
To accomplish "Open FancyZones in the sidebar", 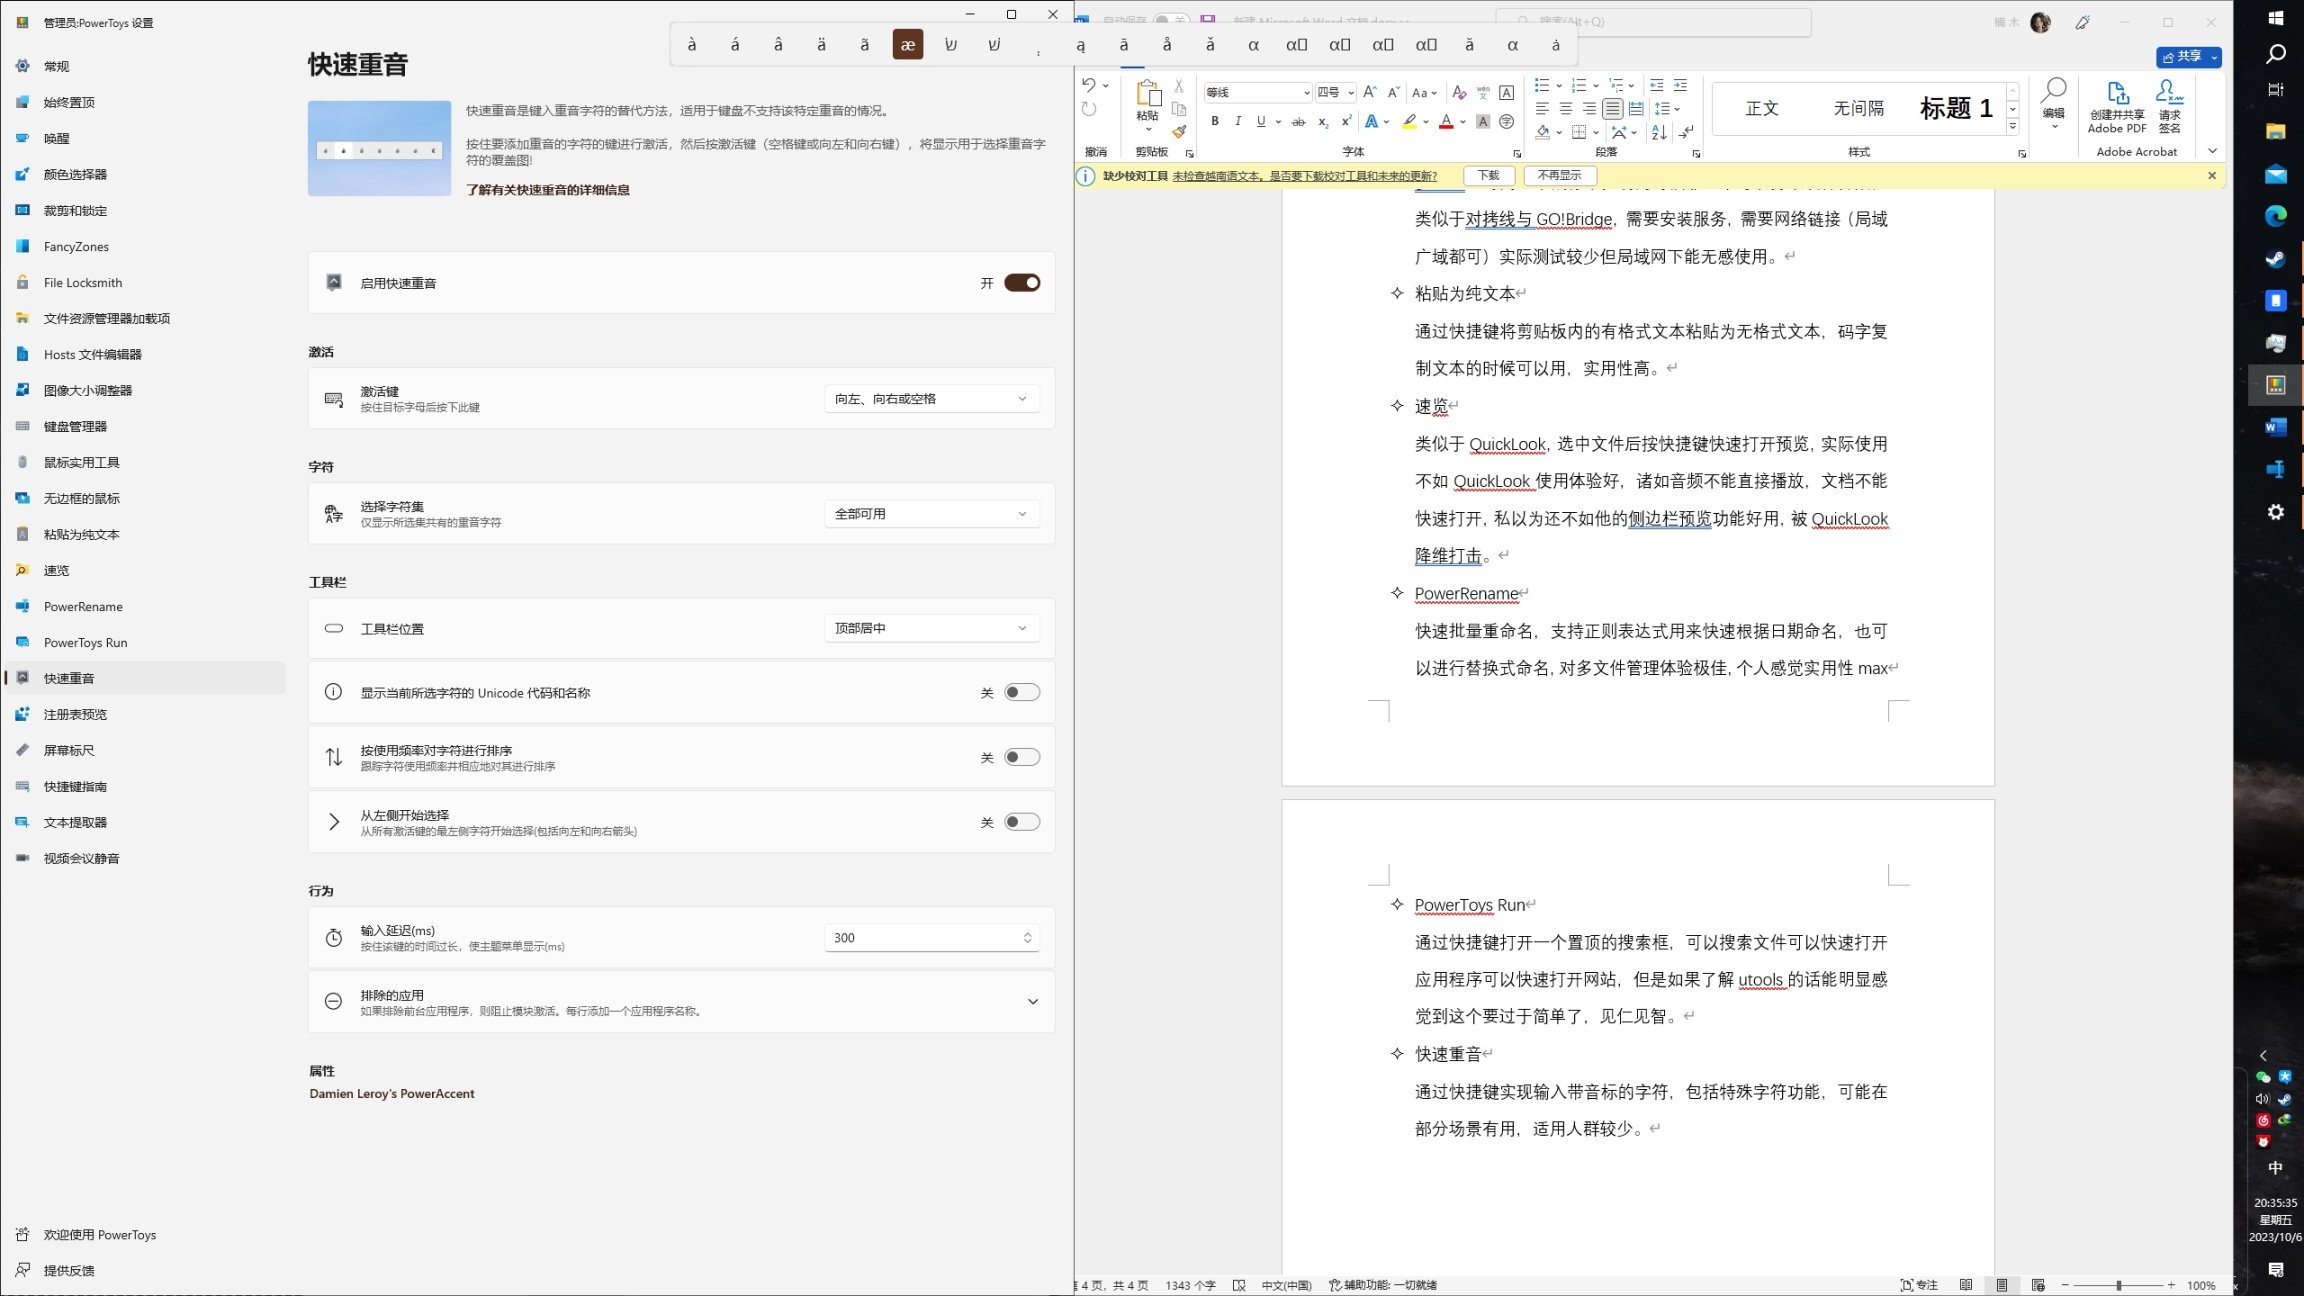I will tap(76, 247).
